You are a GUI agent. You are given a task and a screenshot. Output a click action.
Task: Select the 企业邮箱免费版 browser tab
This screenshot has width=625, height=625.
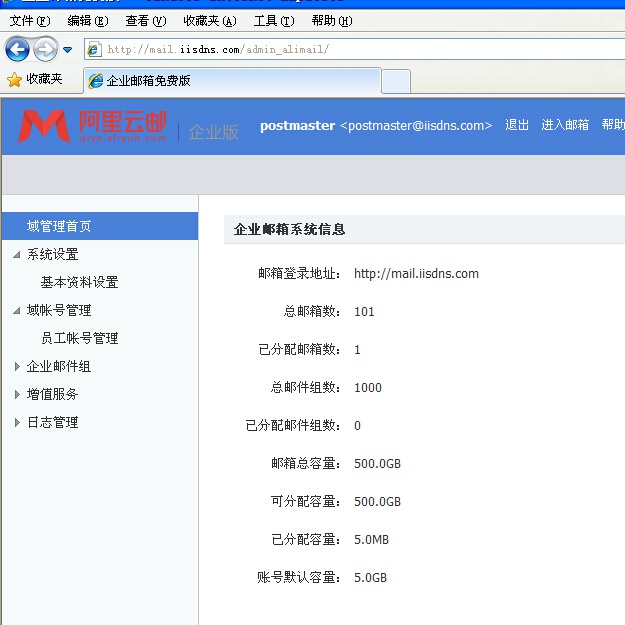(230, 80)
